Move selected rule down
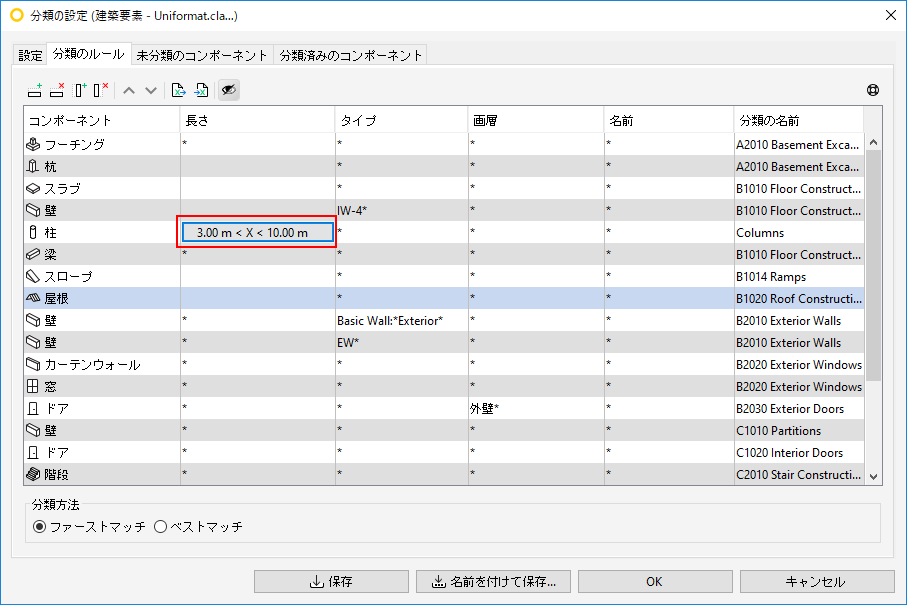 tap(151, 91)
